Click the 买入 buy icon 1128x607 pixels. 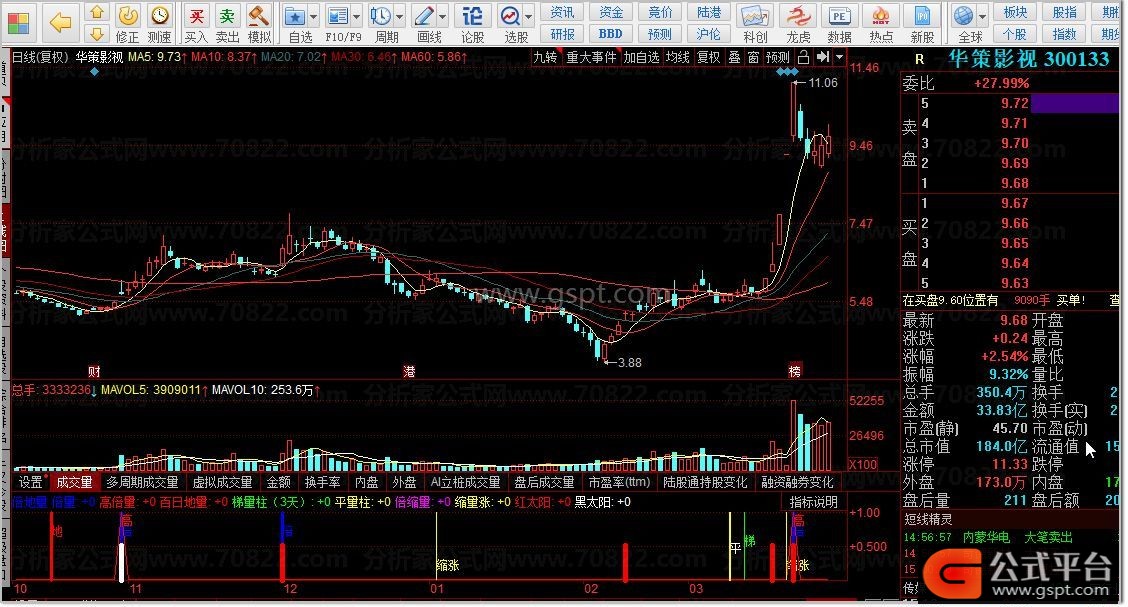196,16
